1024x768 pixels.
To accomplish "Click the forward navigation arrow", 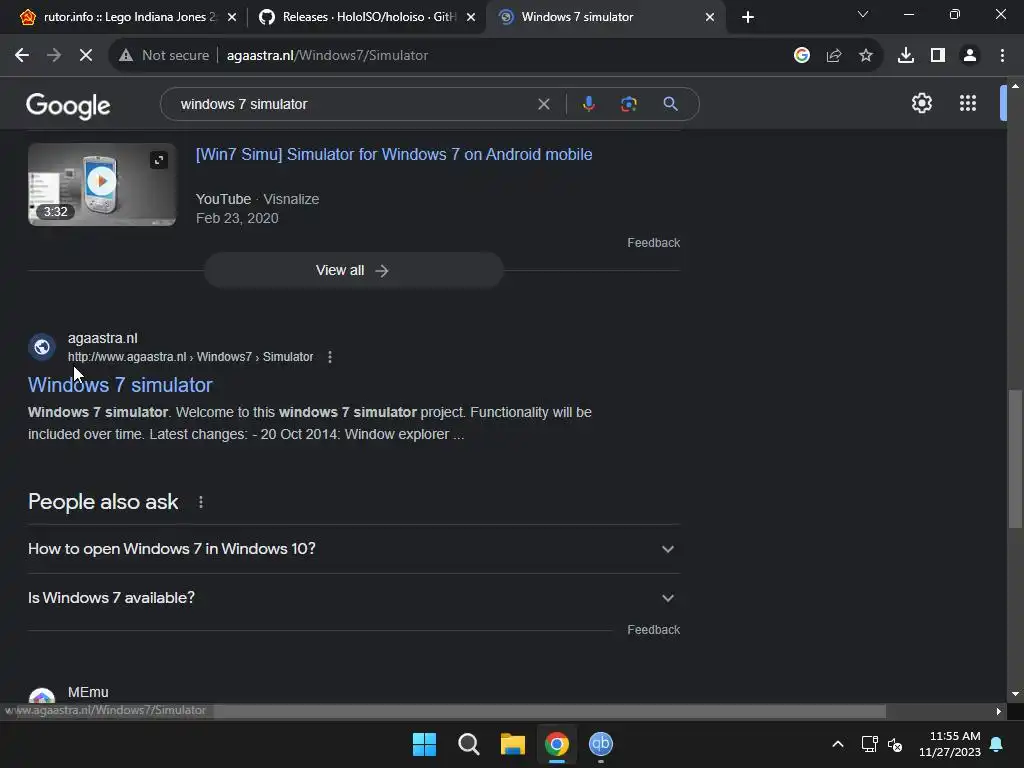I will point(54,56).
